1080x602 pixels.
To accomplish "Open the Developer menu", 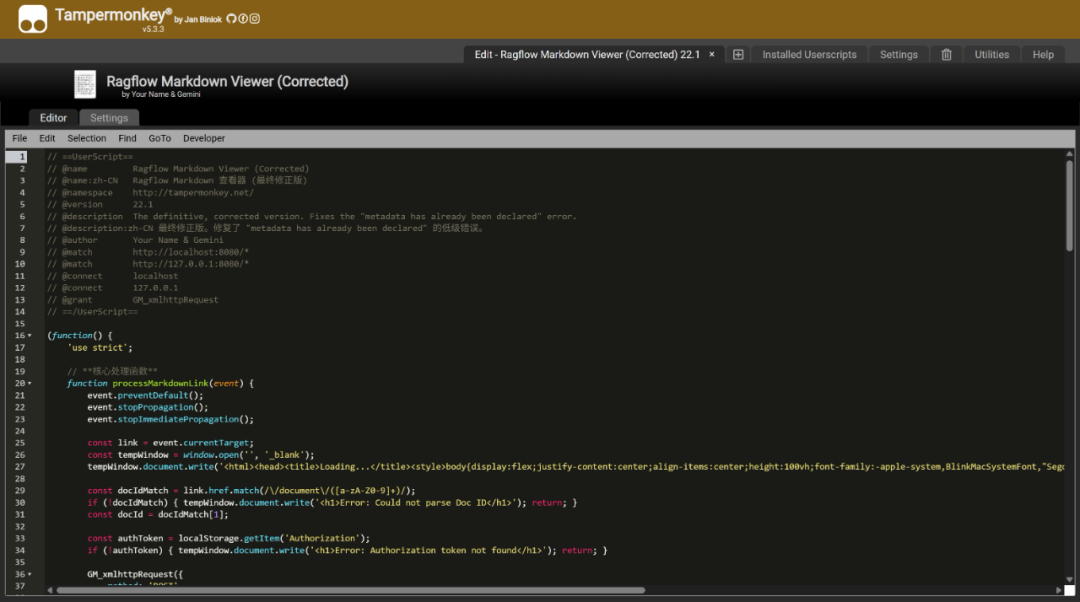I will point(204,138).
